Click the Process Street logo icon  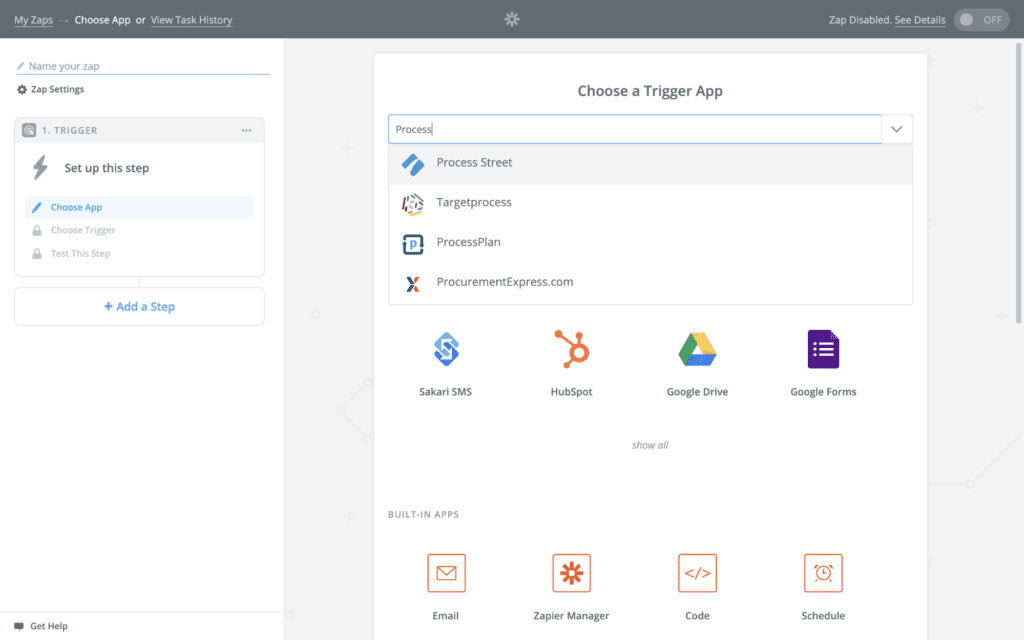point(413,165)
